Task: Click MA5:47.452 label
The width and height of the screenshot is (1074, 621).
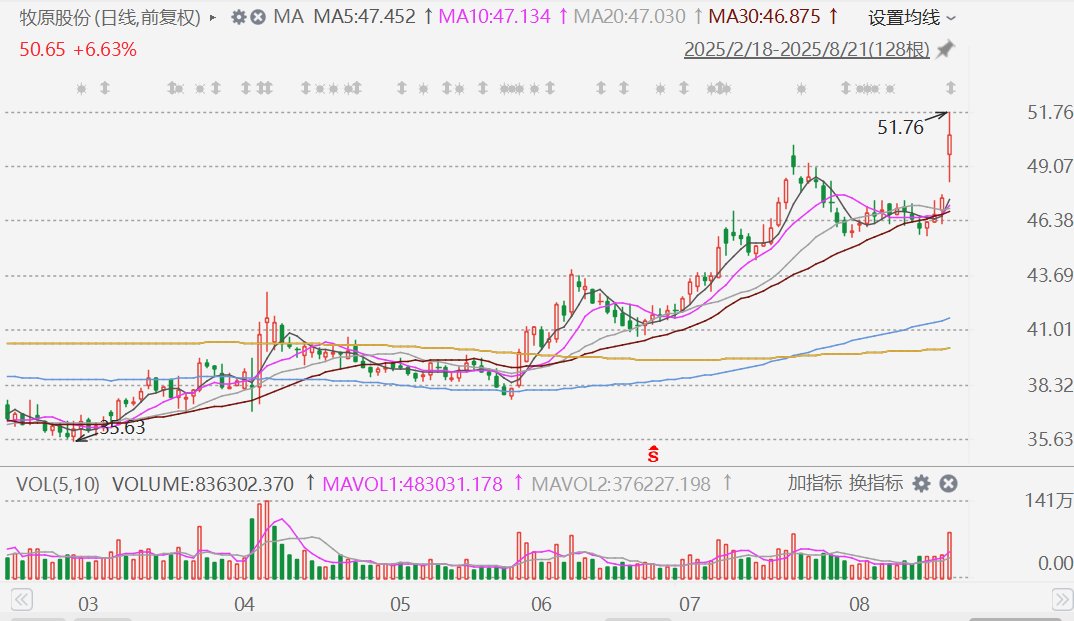Action: click(x=364, y=16)
